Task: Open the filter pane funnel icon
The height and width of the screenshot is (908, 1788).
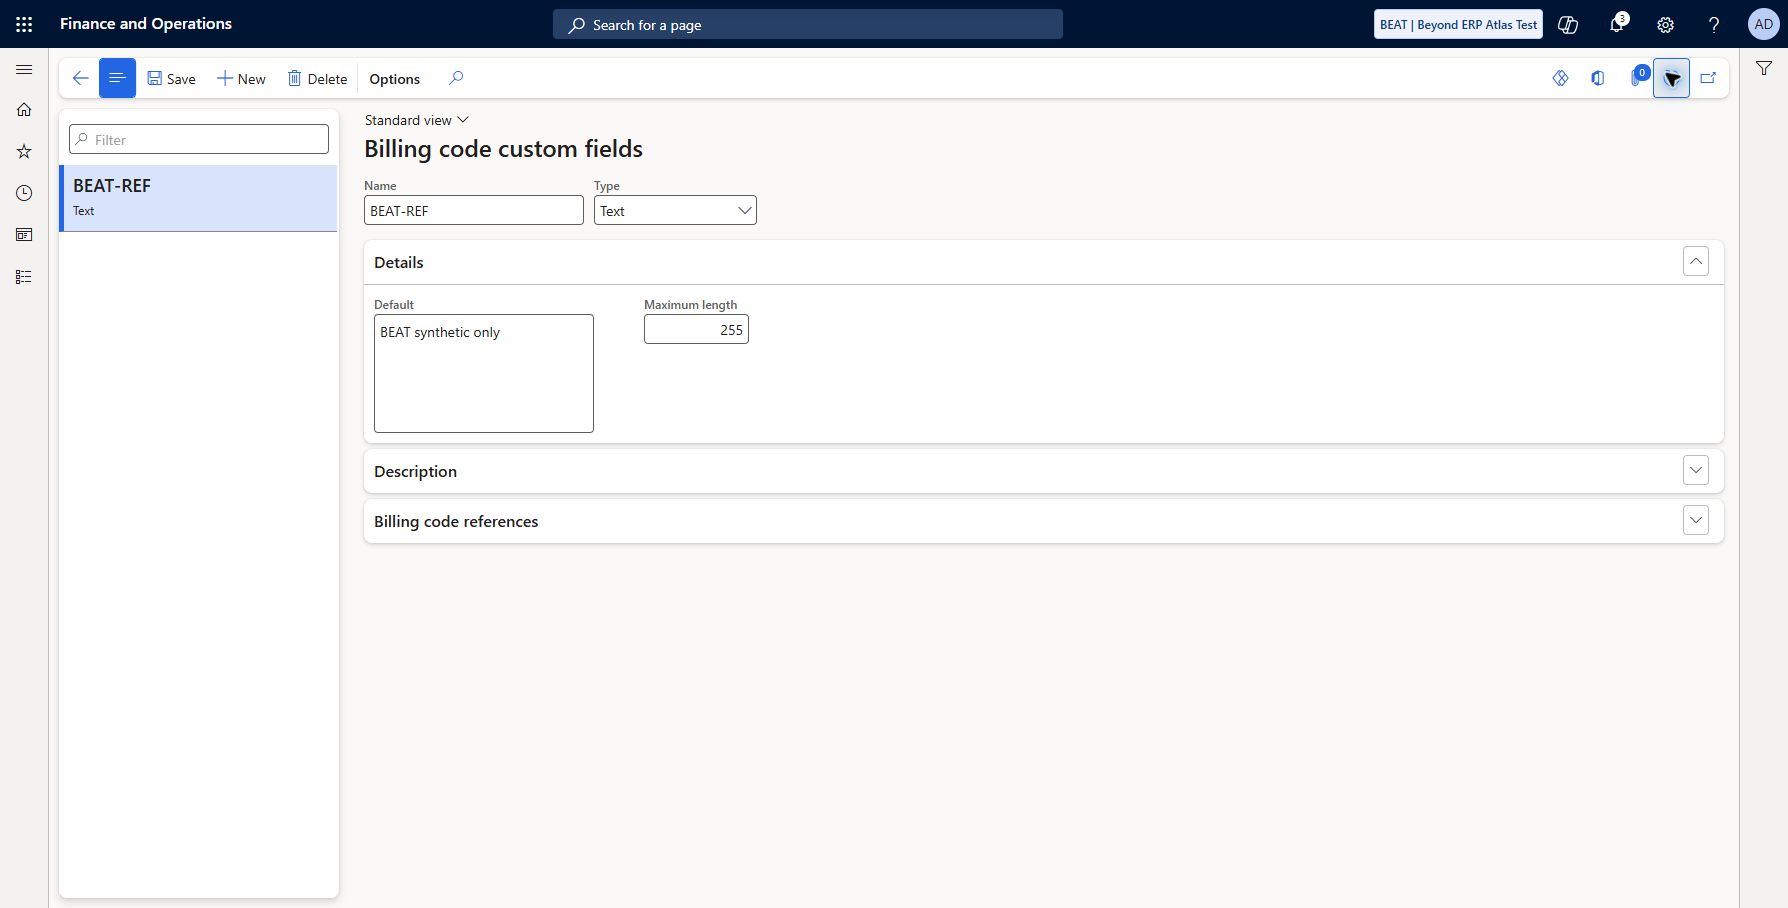Action: point(1764,68)
